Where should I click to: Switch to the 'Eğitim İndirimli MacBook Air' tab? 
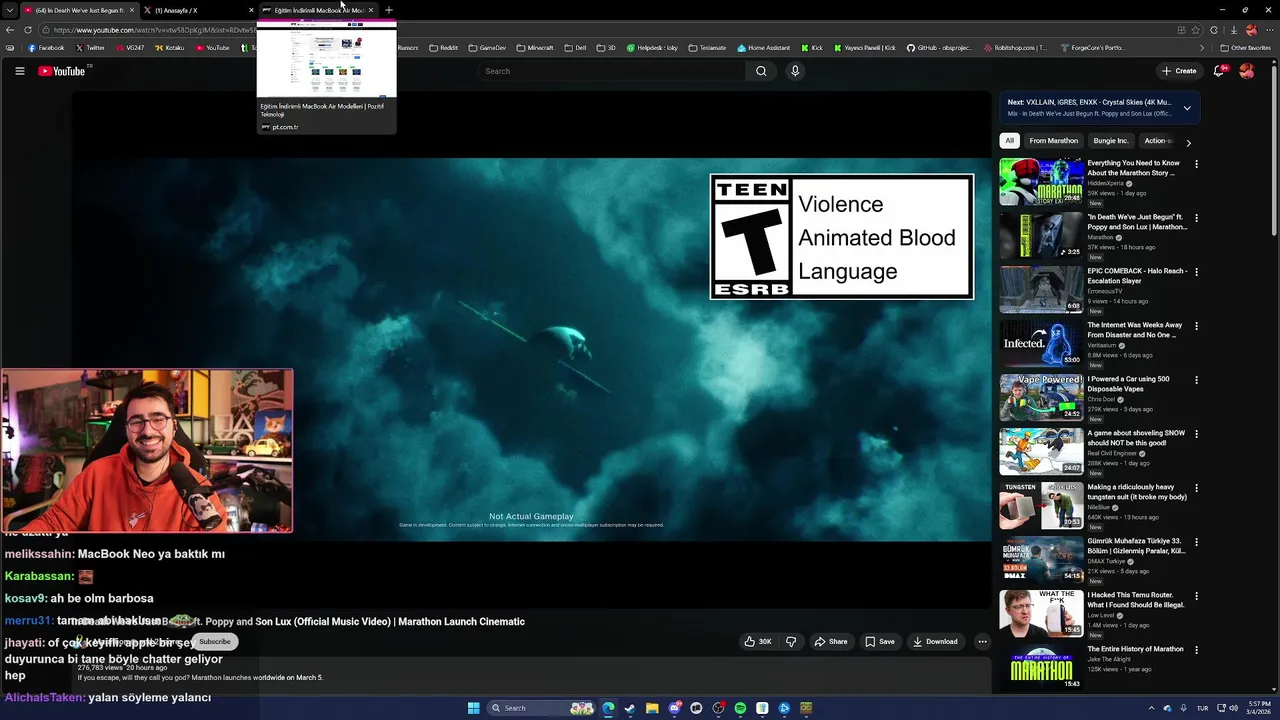pyautogui.click(x=318, y=10)
